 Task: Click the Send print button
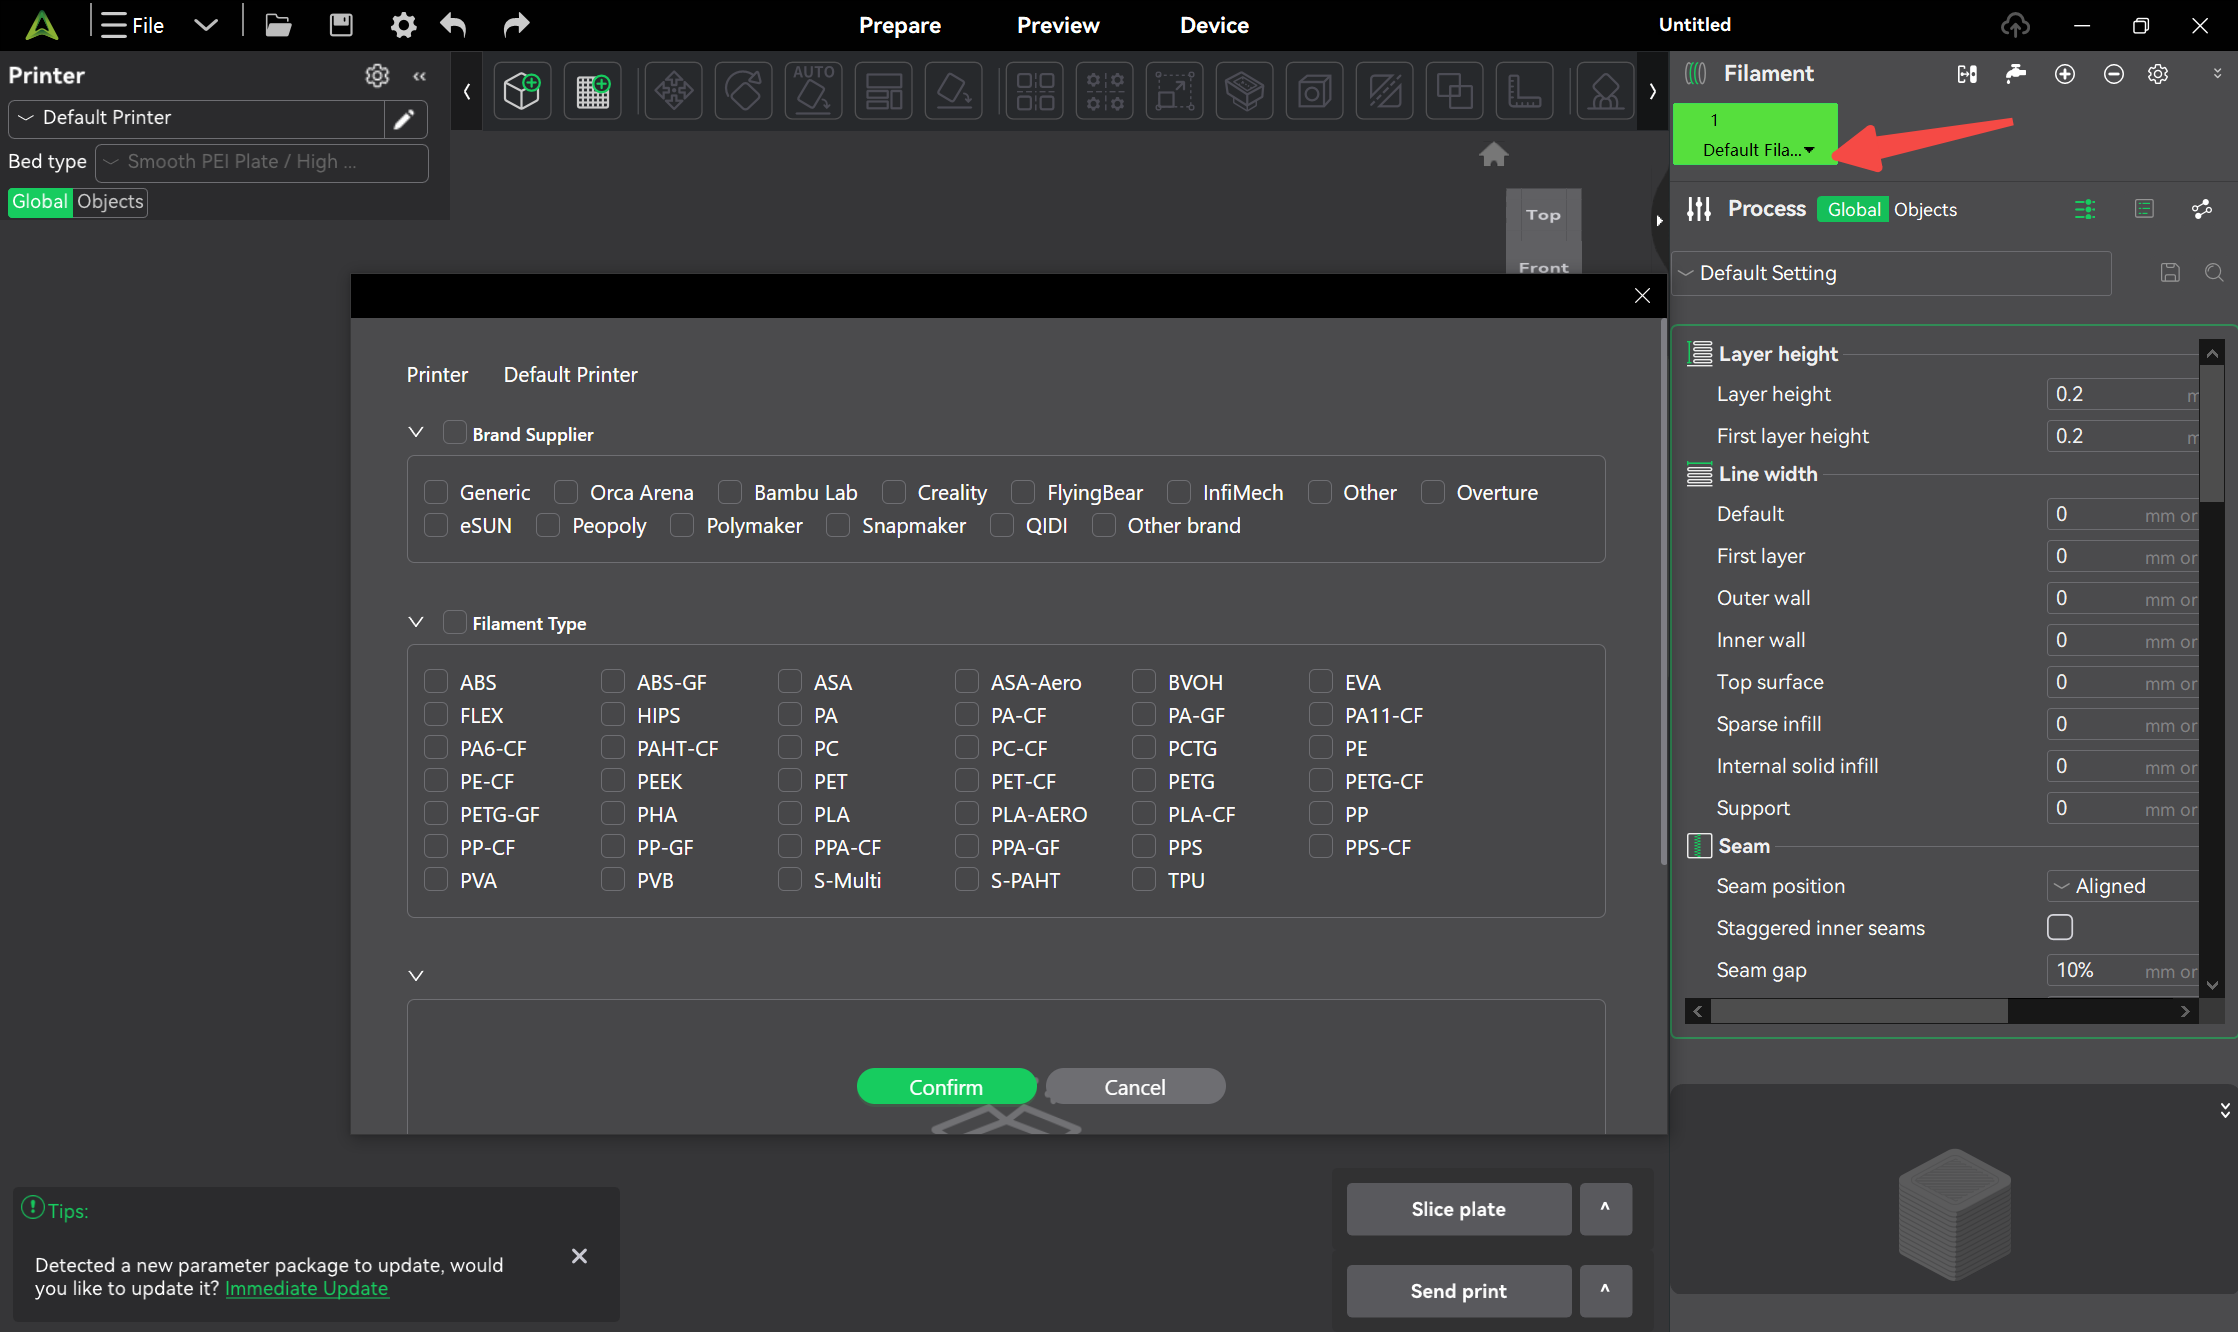pyautogui.click(x=1458, y=1291)
